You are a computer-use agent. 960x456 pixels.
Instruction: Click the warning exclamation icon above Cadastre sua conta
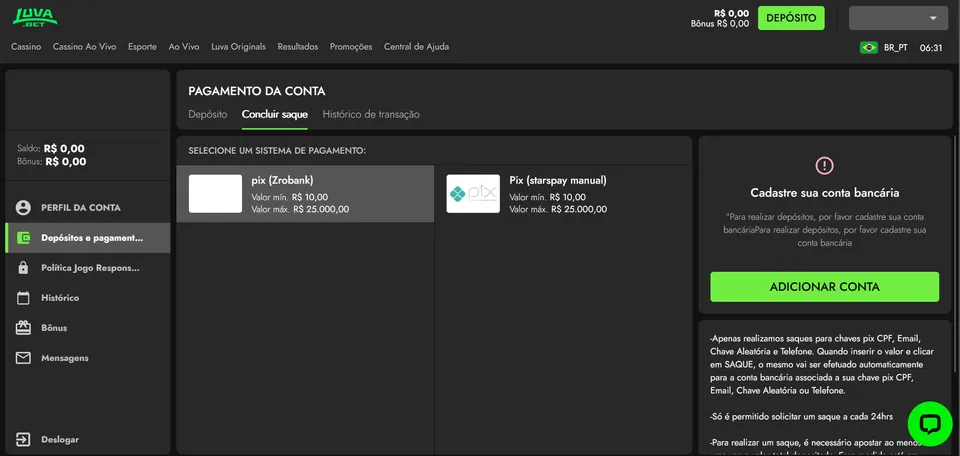point(825,165)
